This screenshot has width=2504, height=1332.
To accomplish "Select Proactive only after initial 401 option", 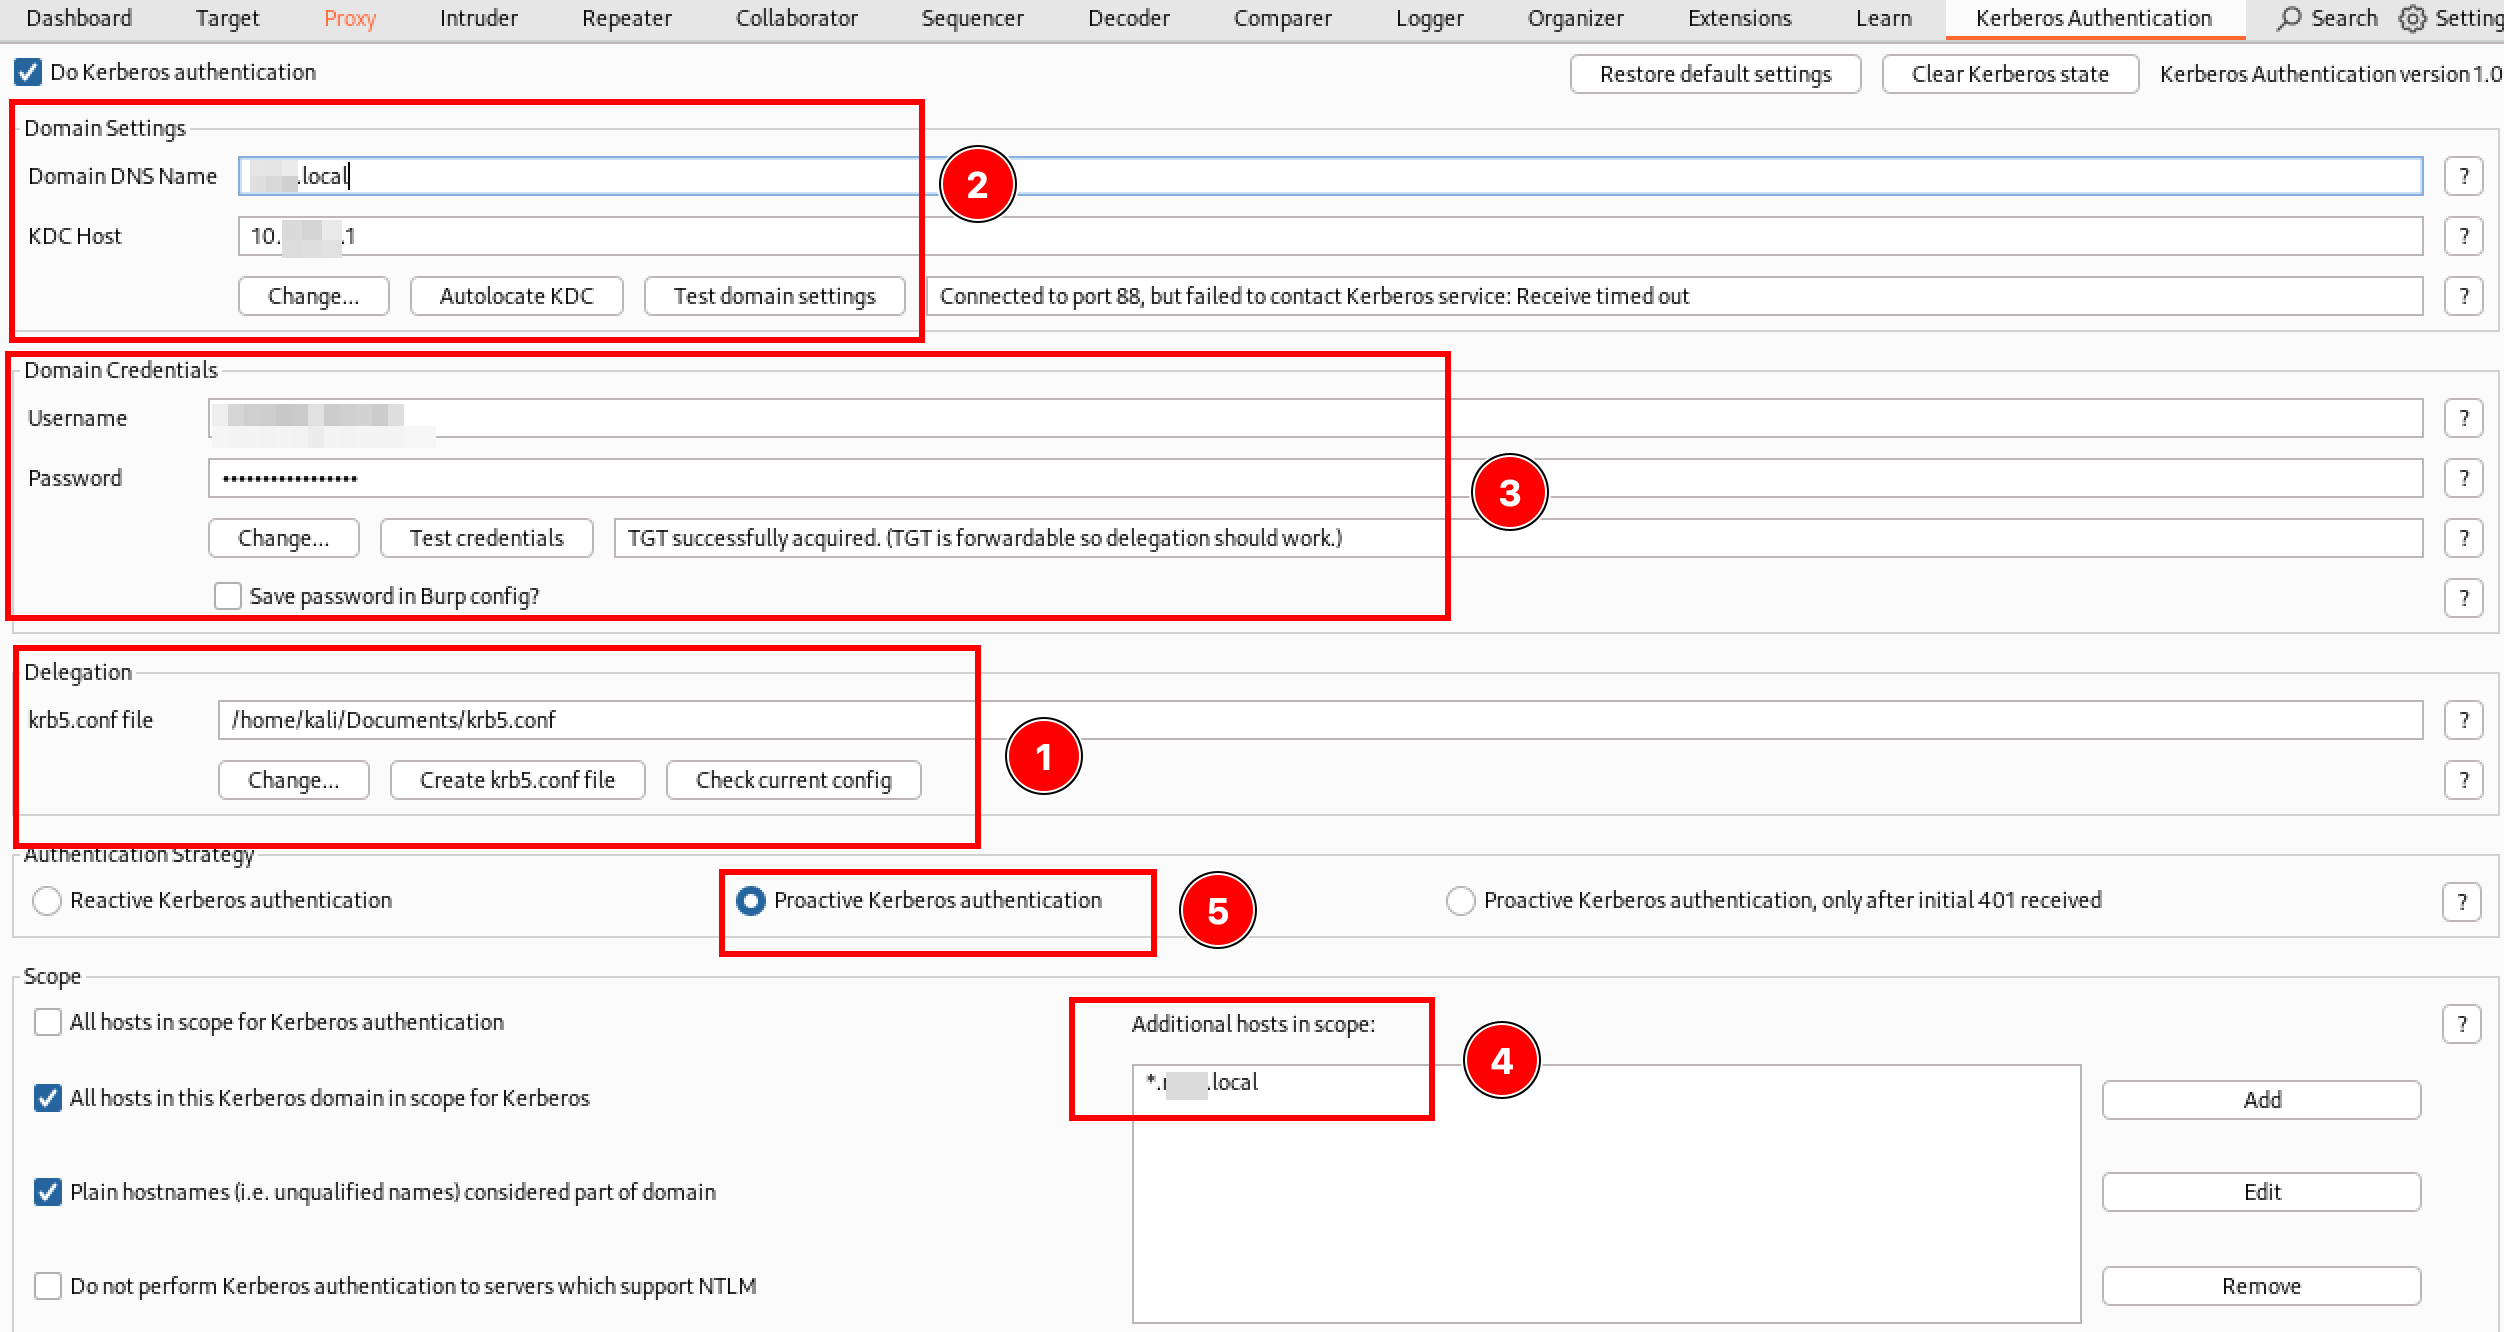I will tap(1460, 900).
